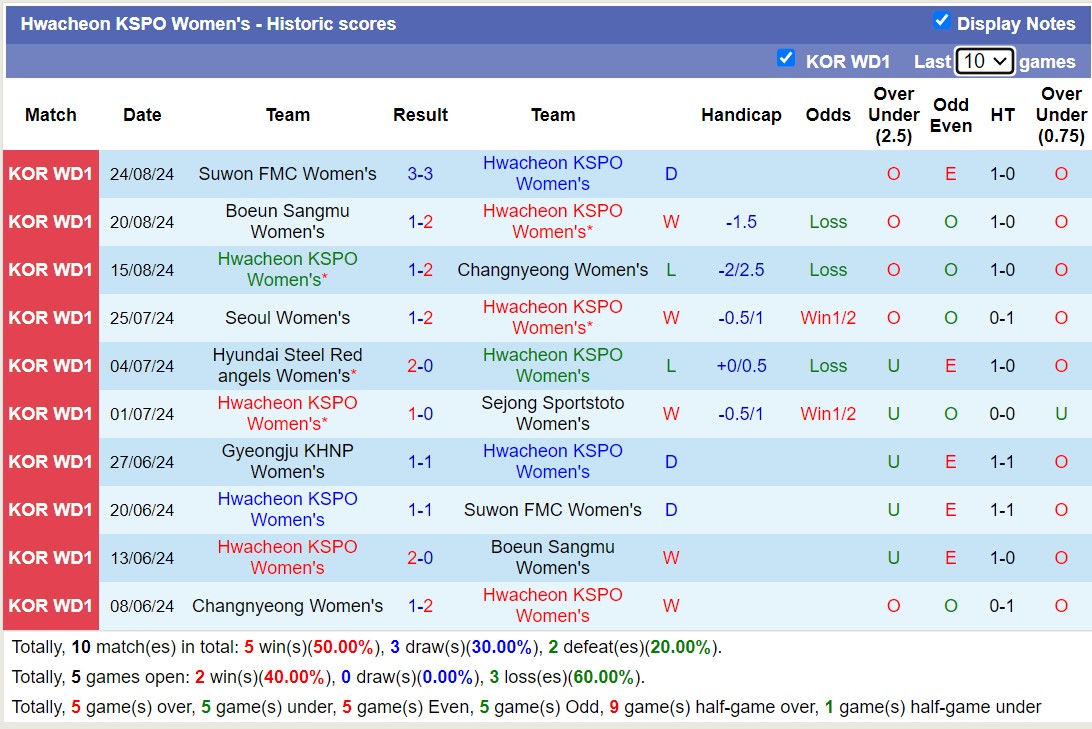The width and height of the screenshot is (1092, 729).
Task: Open Hwacheon KSPO Women's link in first row
Action: click(x=553, y=173)
